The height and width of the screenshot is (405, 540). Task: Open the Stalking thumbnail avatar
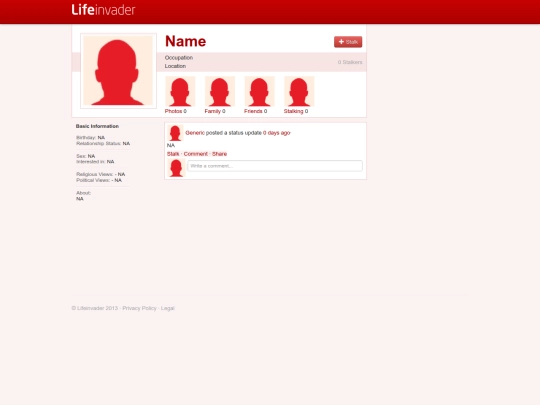(x=299, y=91)
